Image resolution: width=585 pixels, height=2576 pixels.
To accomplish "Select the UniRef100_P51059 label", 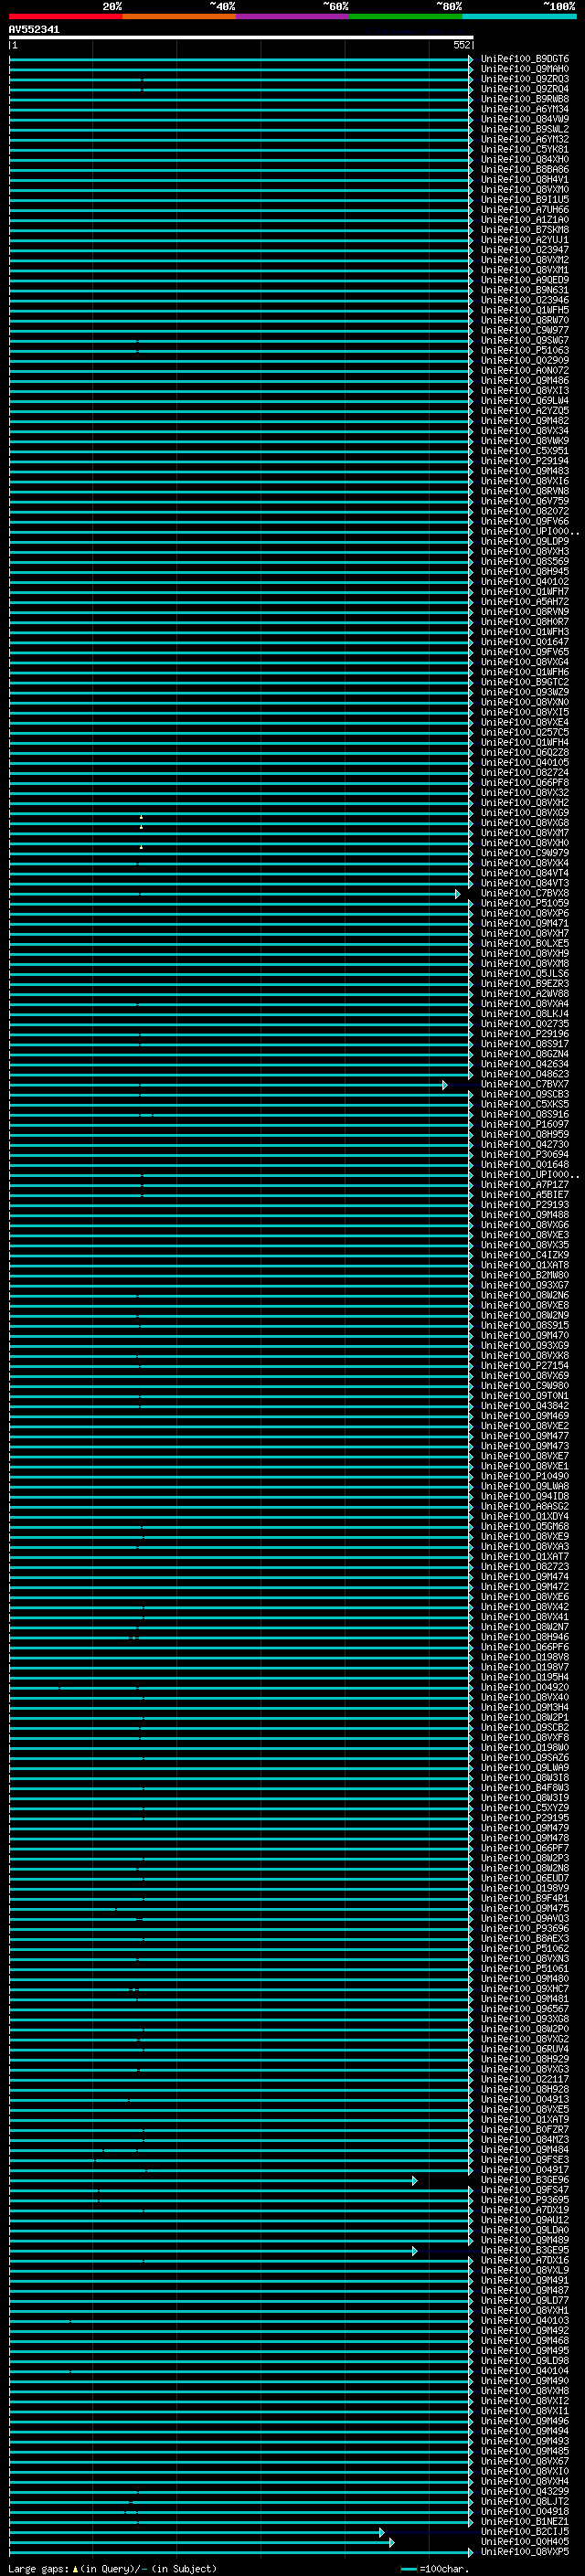I will (x=525, y=904).
